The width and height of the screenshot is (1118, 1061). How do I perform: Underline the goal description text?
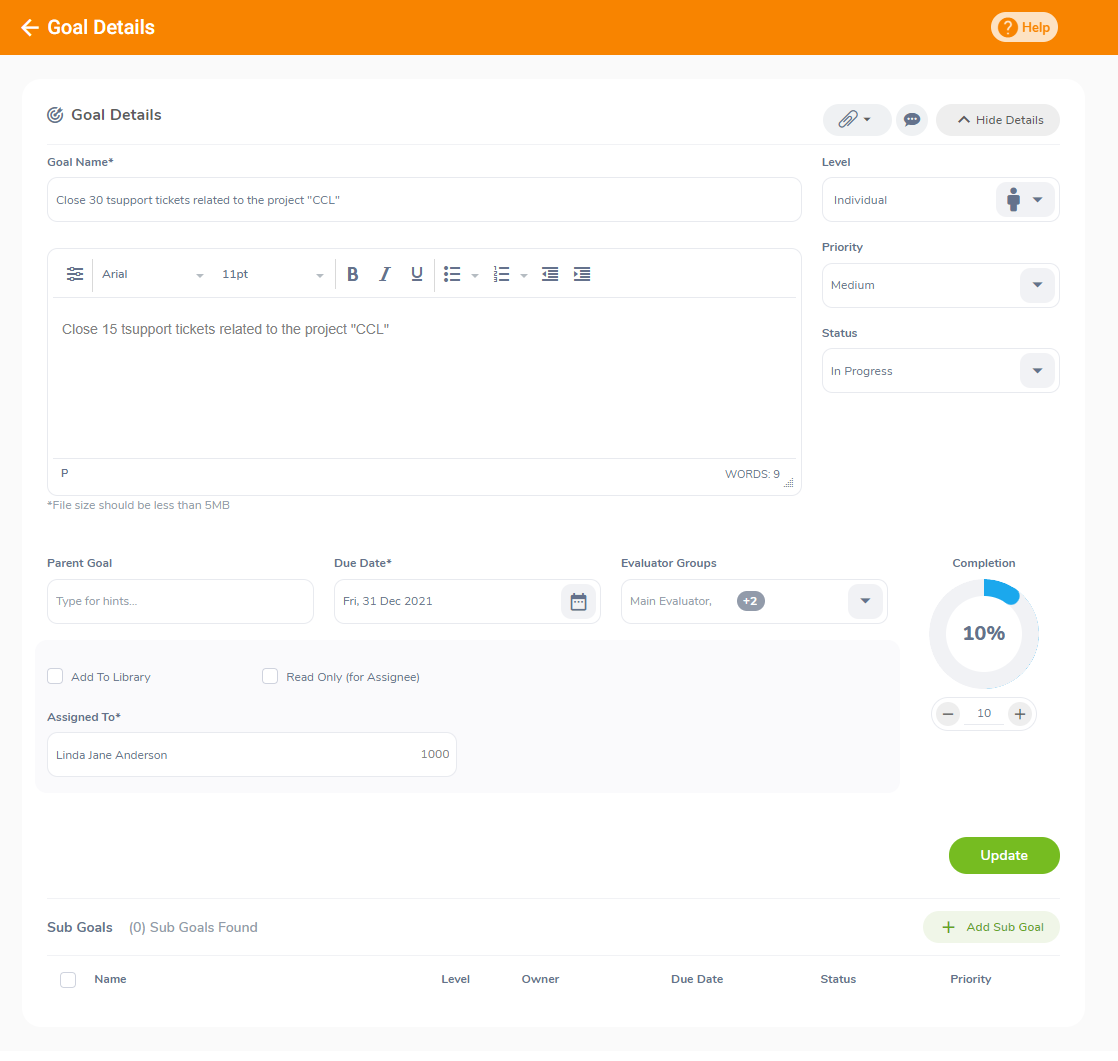coord(416,273)
